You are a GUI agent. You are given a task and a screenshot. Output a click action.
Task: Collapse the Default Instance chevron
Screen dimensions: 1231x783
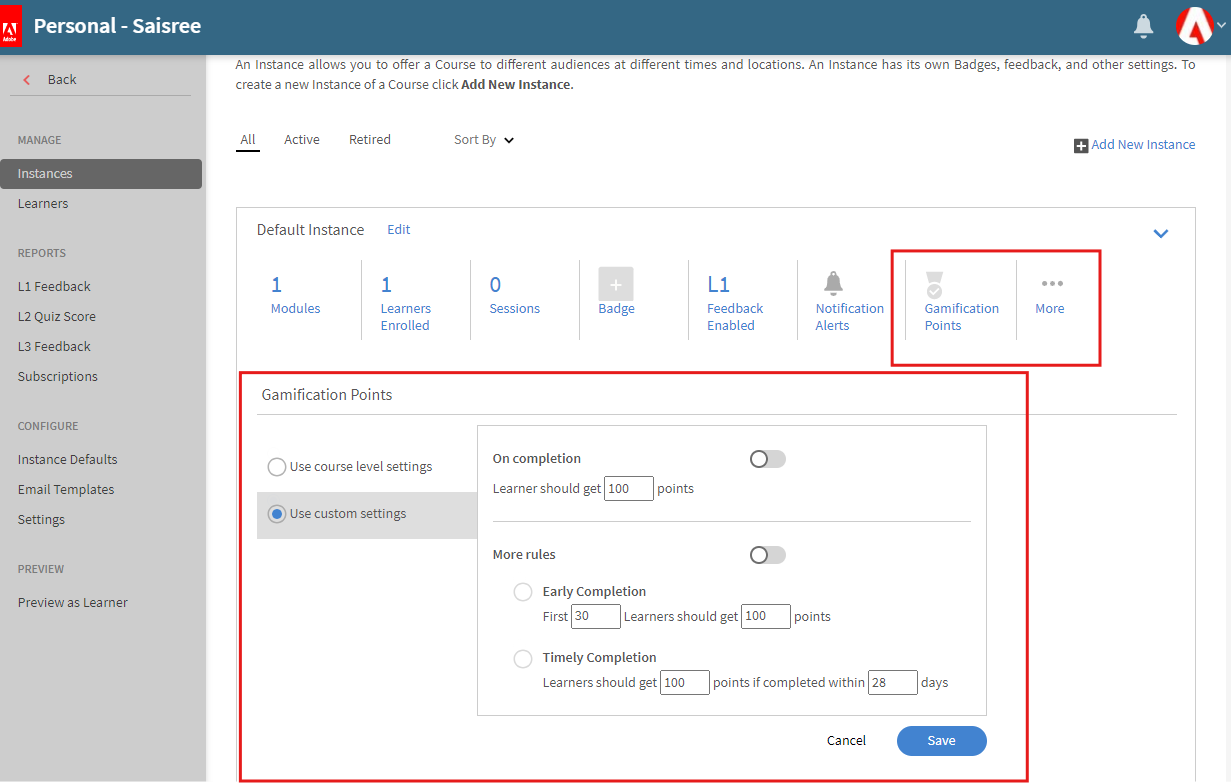[1160, 233]
